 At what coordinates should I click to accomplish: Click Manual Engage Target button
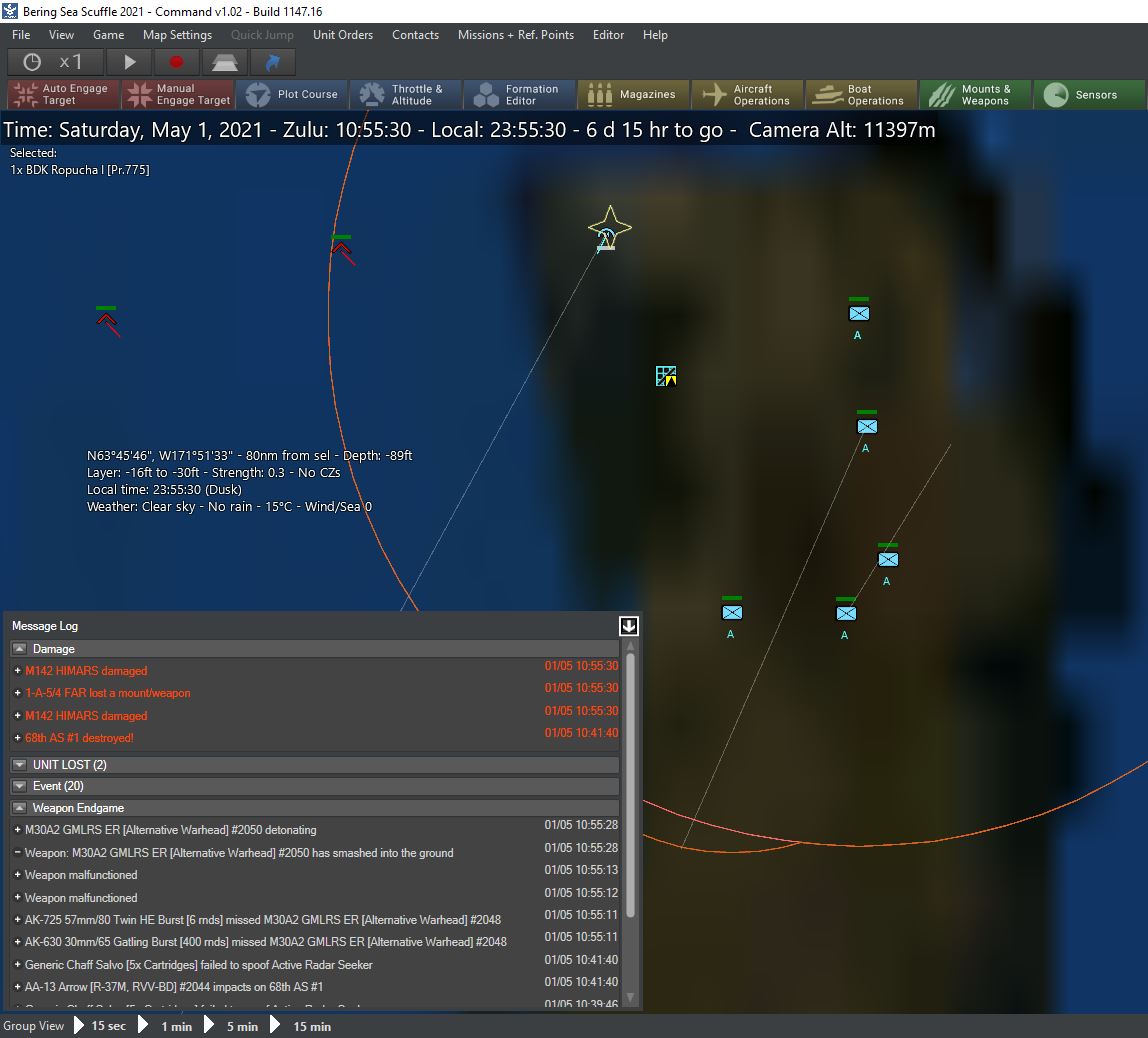tap(178, 94)
